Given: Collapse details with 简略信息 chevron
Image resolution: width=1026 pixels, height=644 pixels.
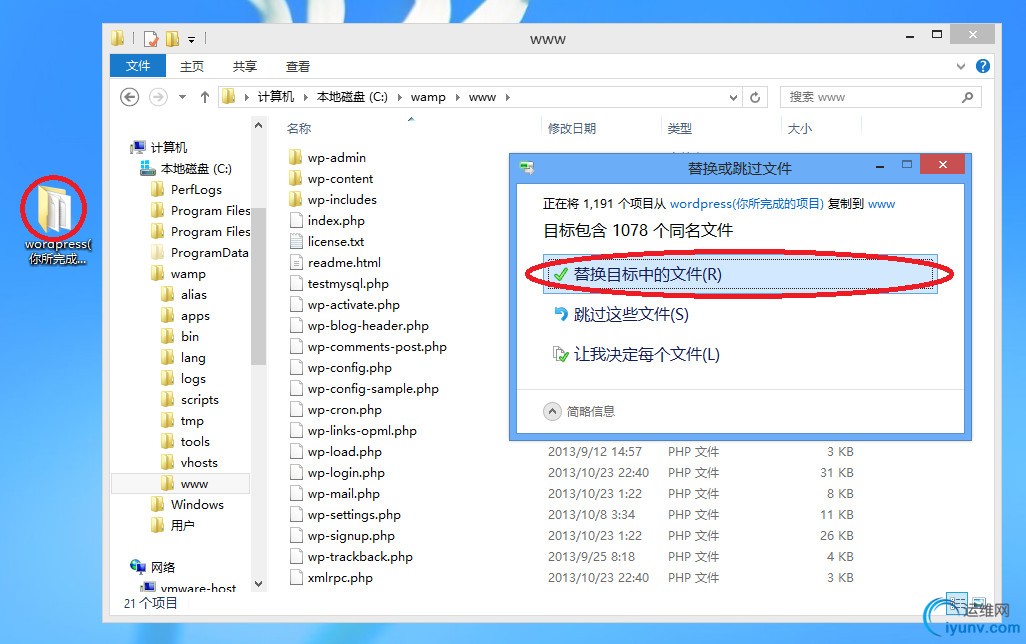Looking at the screenshot, I should [x=552, y=411].
